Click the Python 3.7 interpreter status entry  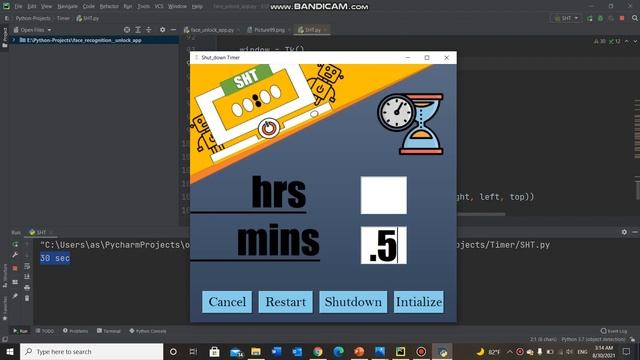tap(593, 340)
